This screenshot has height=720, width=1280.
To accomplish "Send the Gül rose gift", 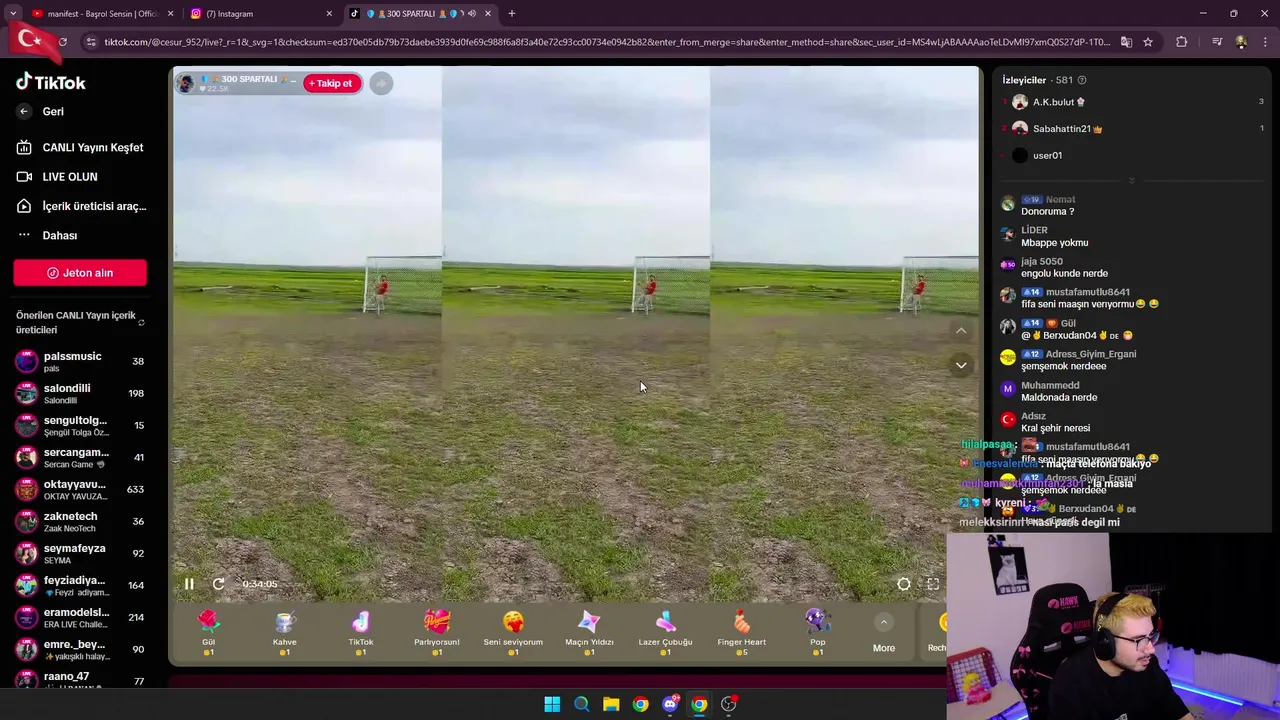I will click(x=208, y=632).
